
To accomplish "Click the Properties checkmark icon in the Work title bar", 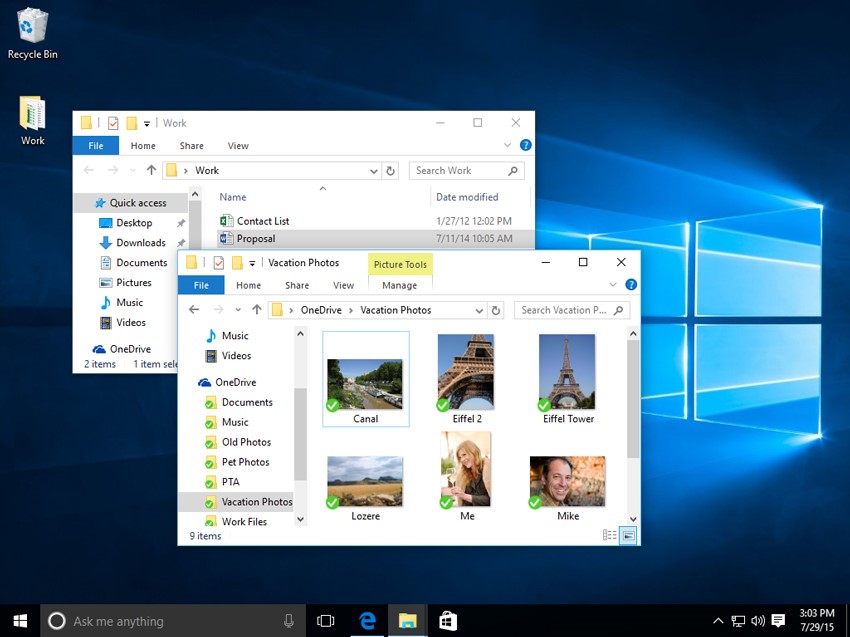I will (x=113, y=123).
